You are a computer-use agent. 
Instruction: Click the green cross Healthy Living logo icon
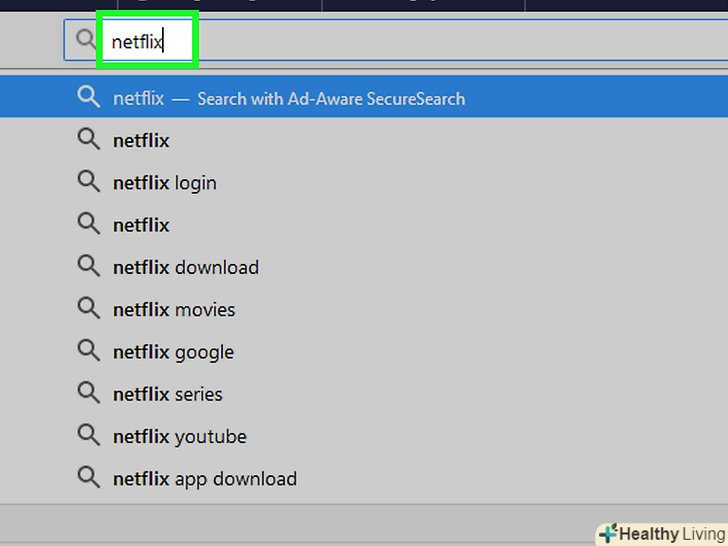[x=607, y=533]
